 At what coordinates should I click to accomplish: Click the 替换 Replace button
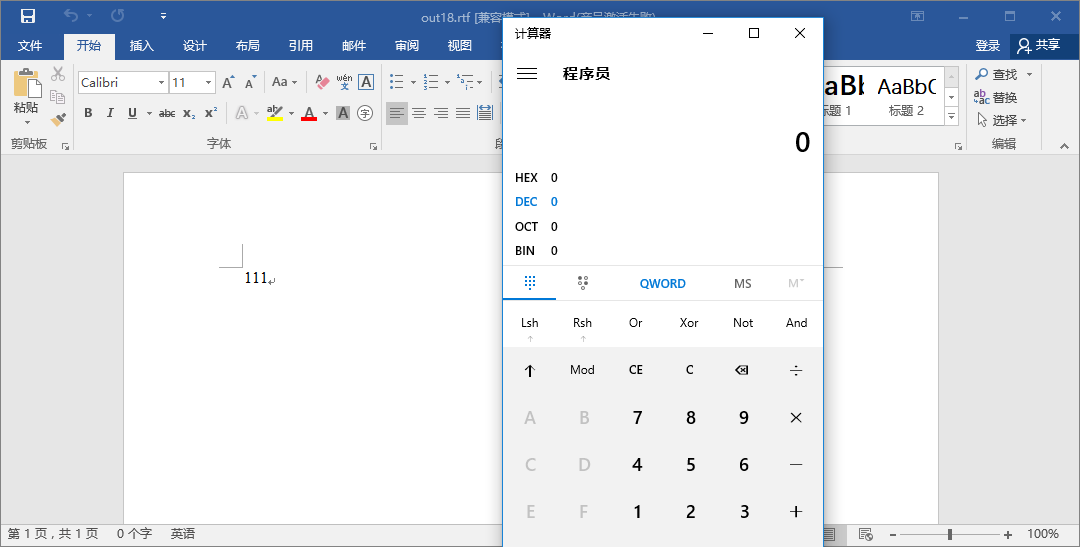(x=996, y=97)
